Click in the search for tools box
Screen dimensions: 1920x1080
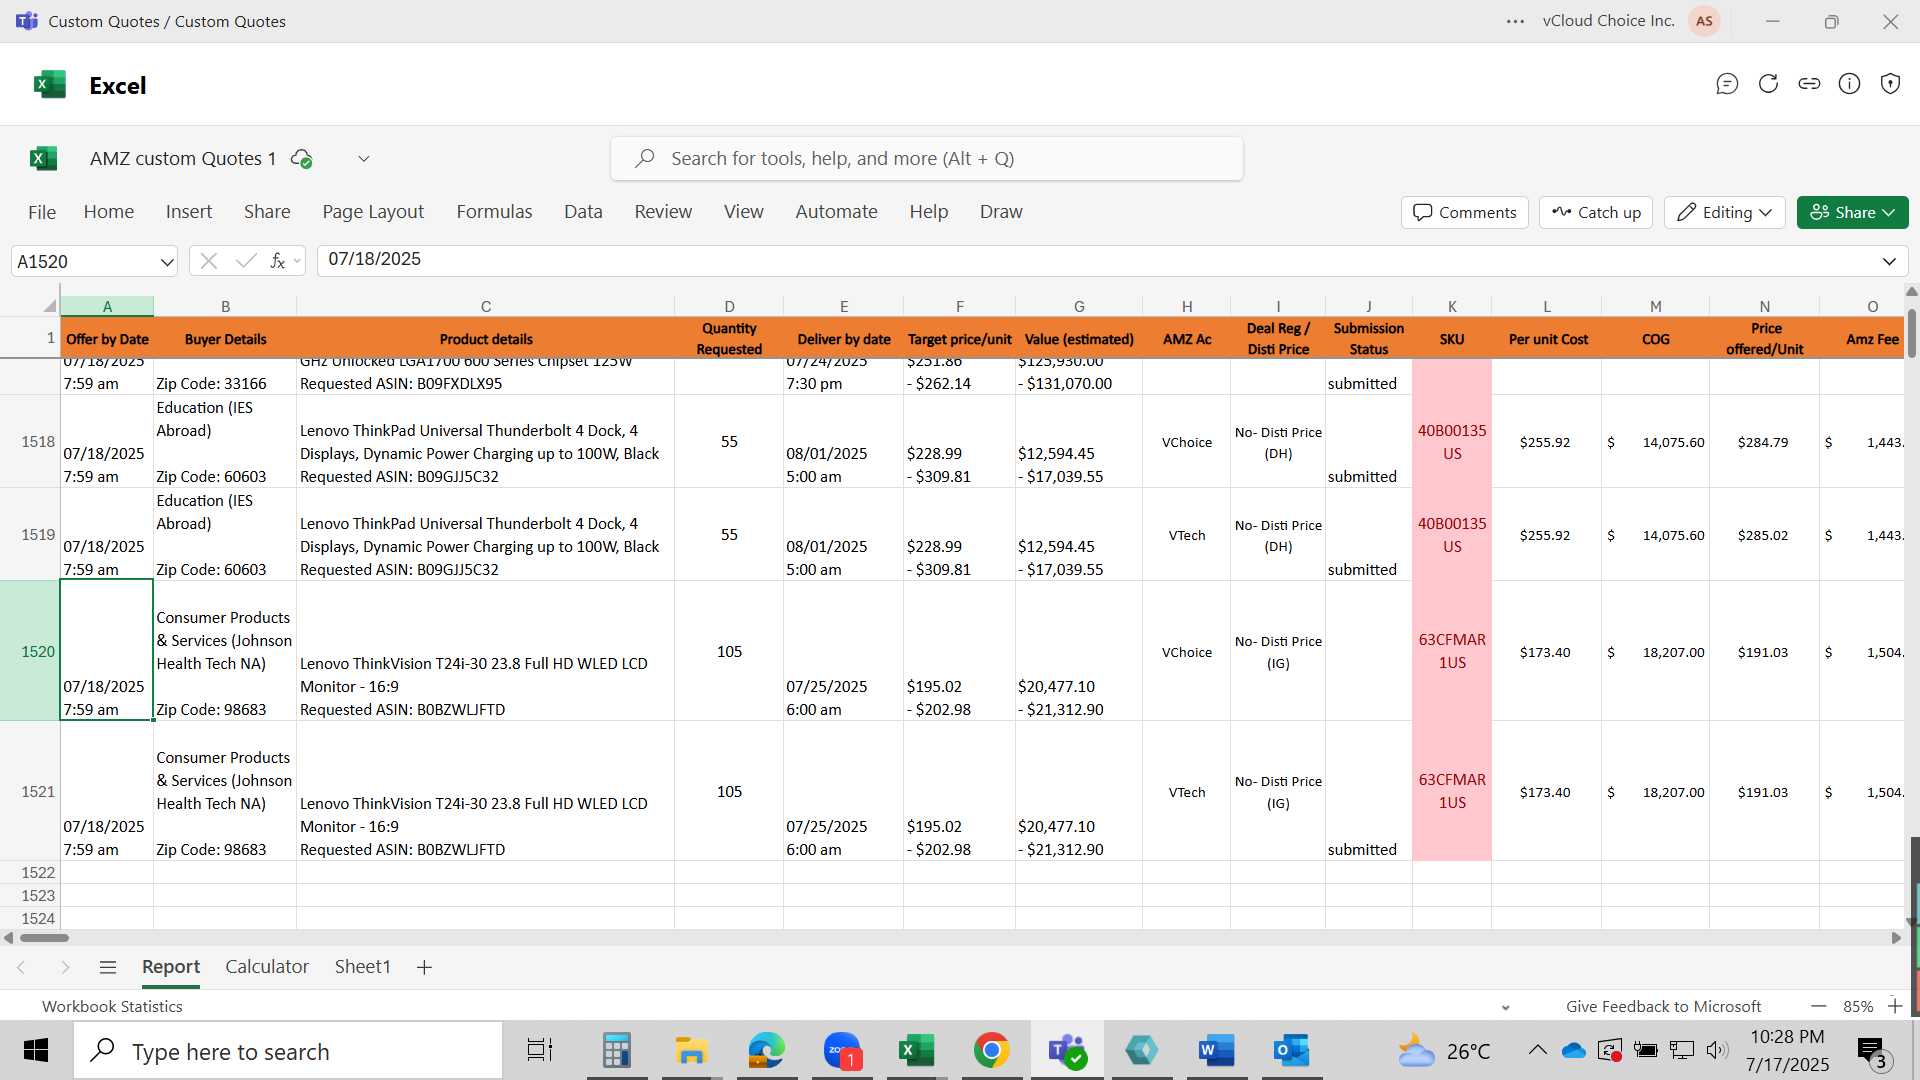point(927,159)
